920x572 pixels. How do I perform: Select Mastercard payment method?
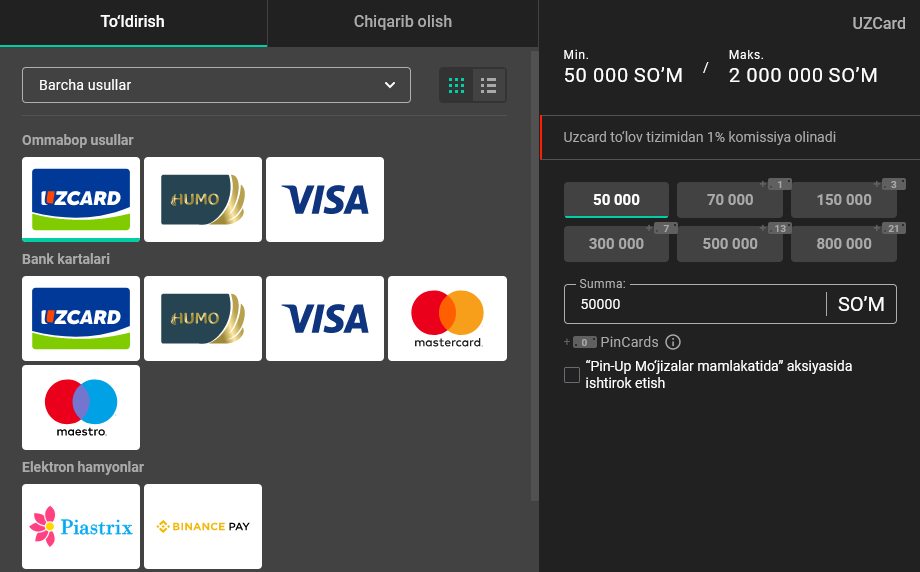pyautogui.click(x=447, y=318)
